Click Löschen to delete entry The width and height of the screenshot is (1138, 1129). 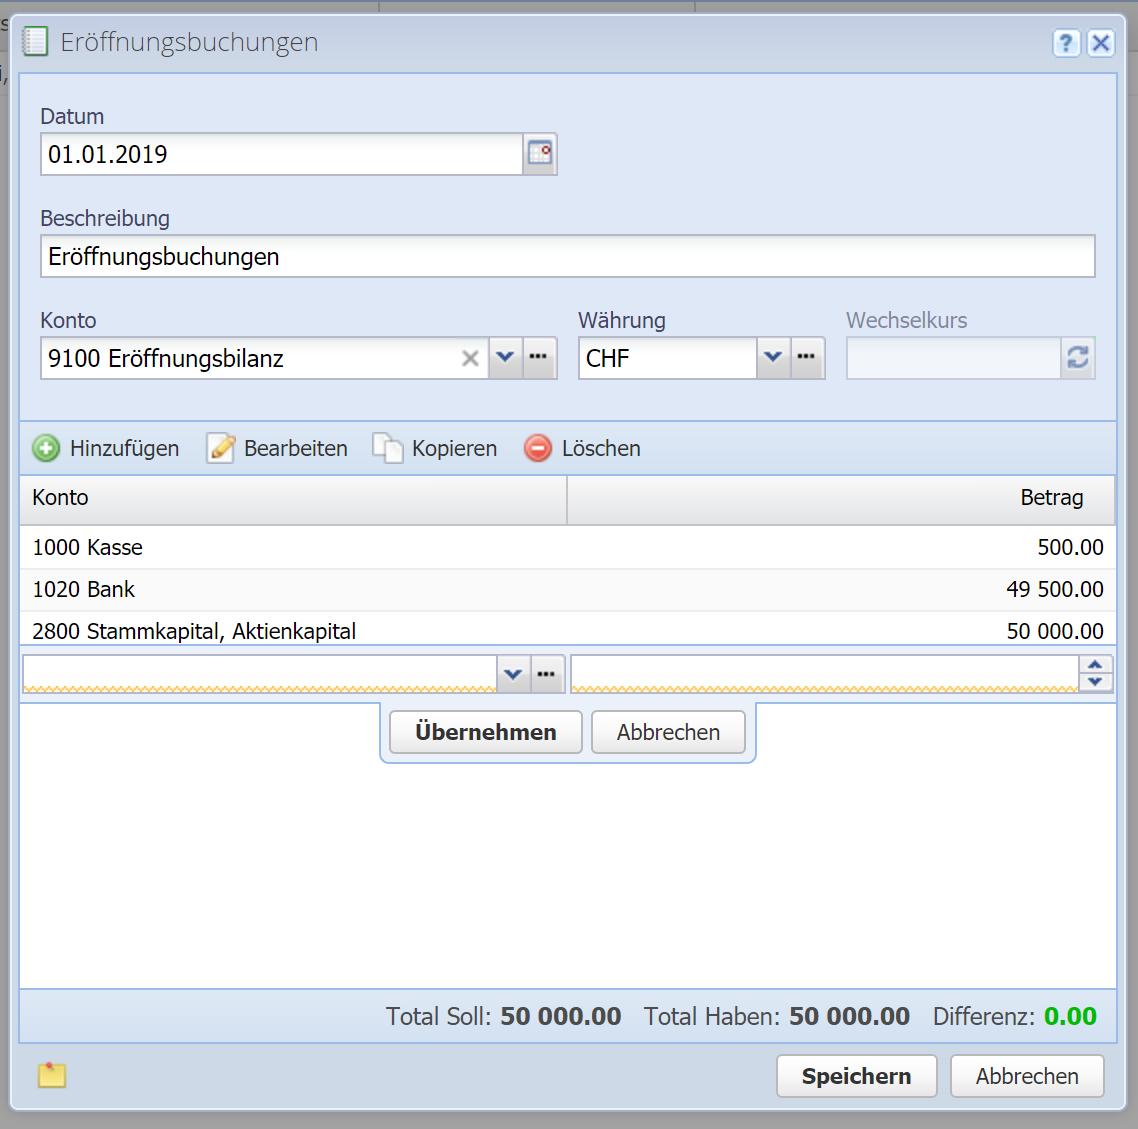[x=582, y=448]
